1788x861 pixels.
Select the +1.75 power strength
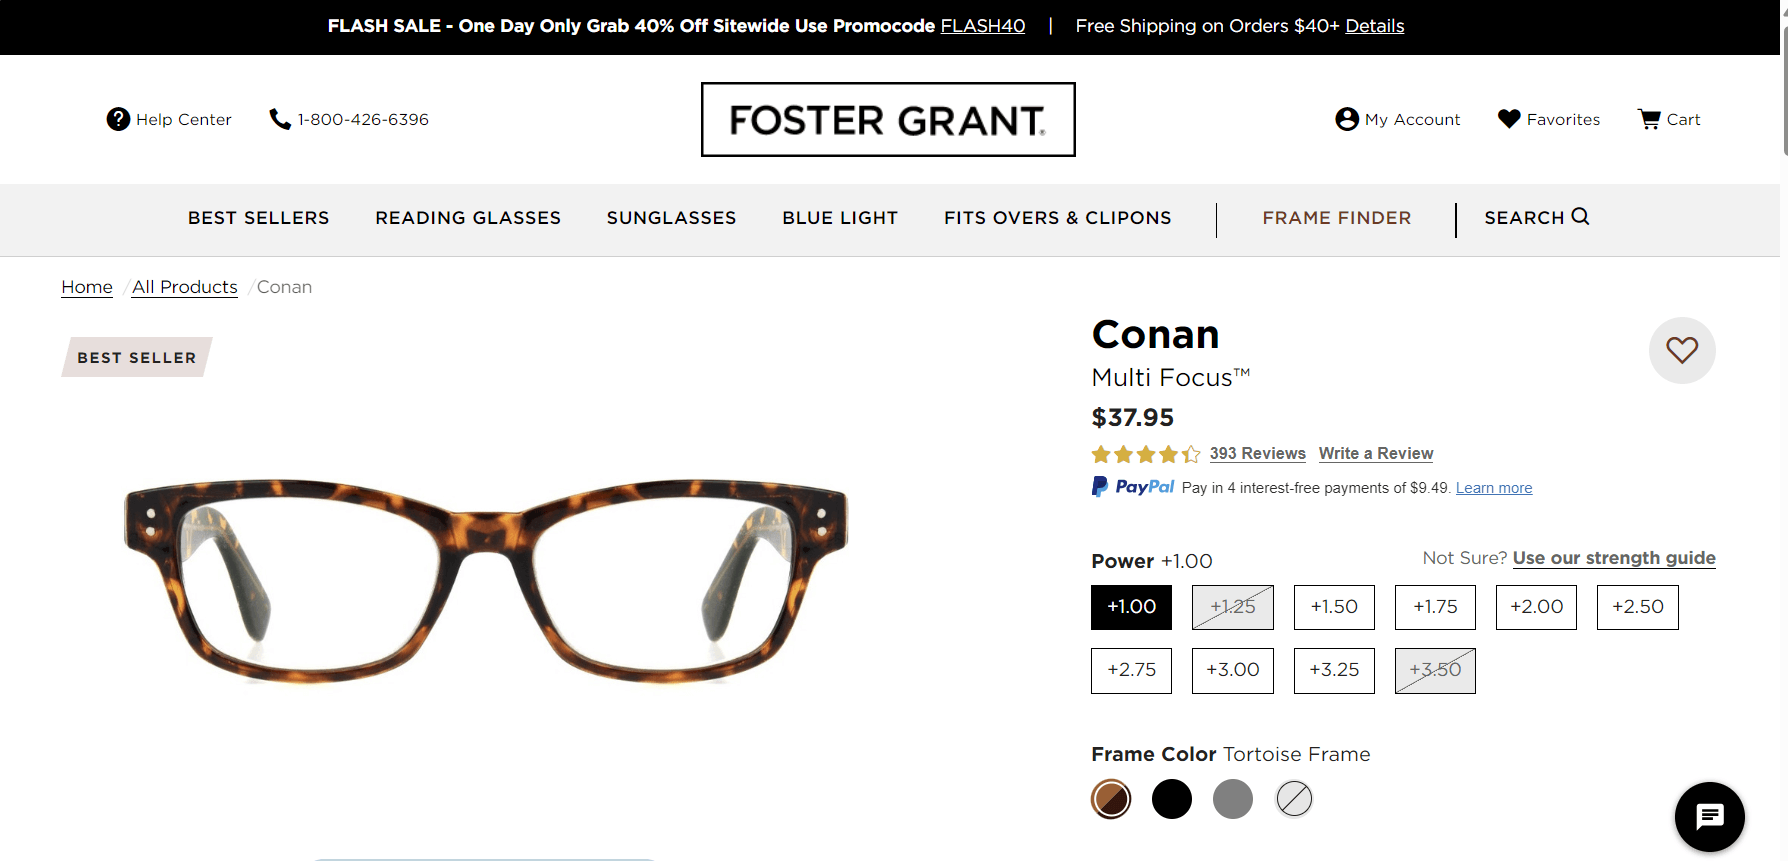tap(1435, 607)
